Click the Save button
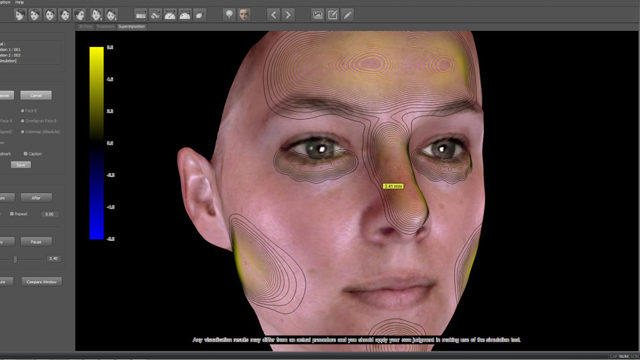The width and height of the screenshot is (640, 360). (21, 164)
